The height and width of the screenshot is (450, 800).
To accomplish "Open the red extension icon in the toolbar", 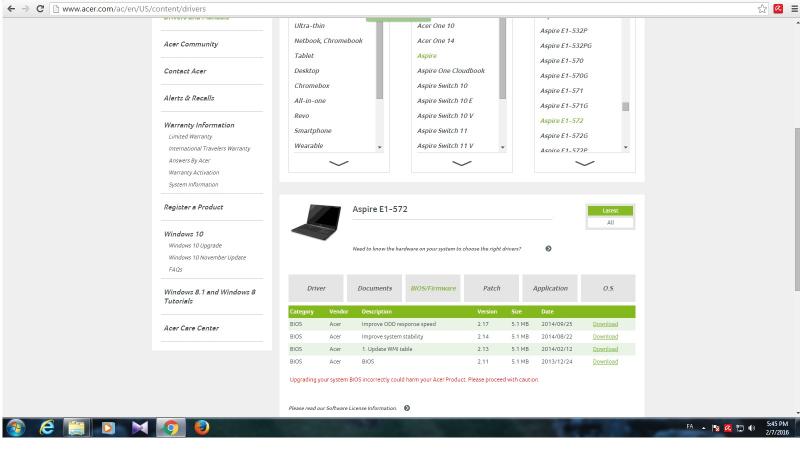I will [778, 9].
